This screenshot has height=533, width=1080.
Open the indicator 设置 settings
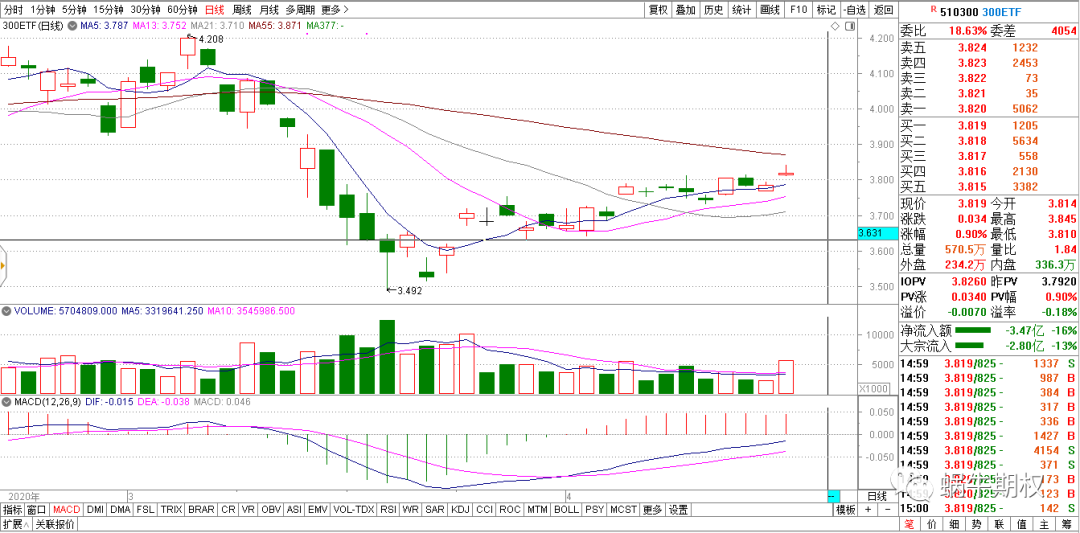(x=678, y=510)
